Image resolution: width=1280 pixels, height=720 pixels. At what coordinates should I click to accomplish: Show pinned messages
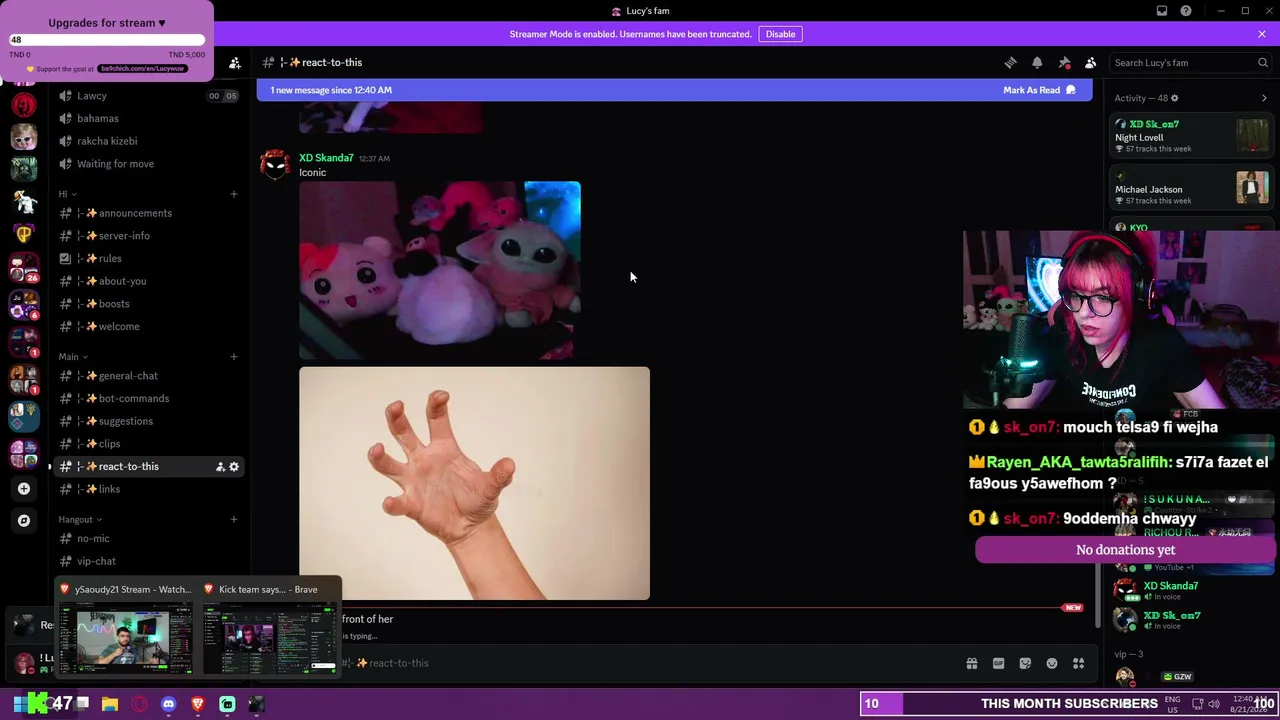pos(1064,62)
